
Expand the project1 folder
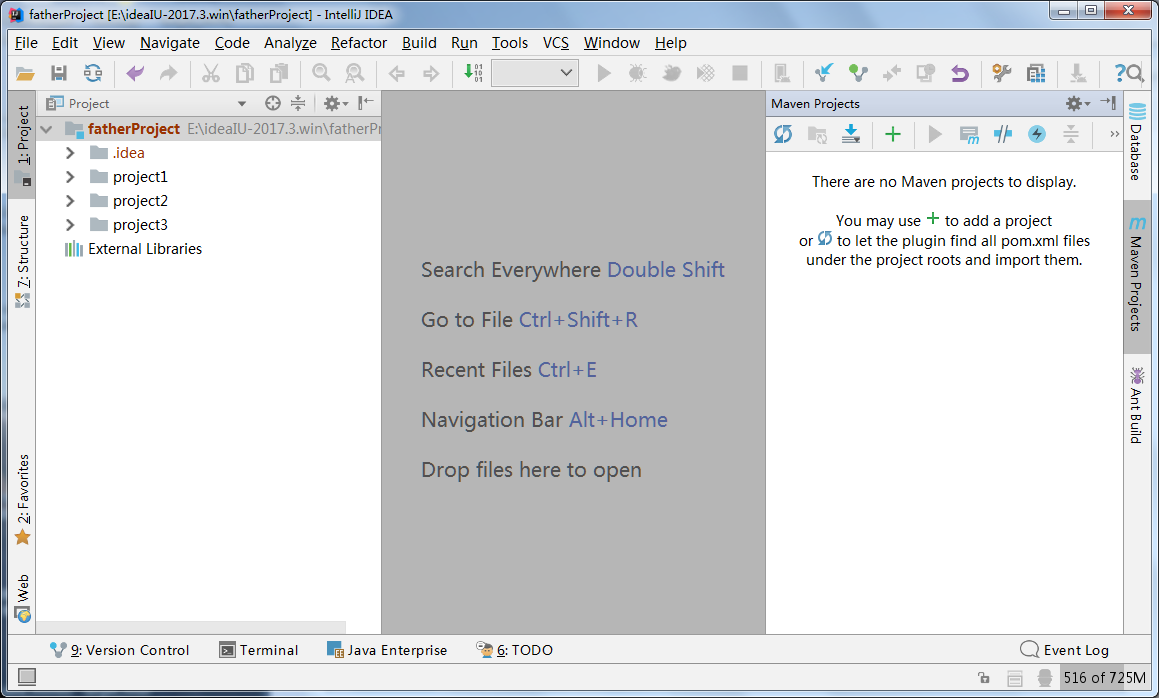coord(70,177)
